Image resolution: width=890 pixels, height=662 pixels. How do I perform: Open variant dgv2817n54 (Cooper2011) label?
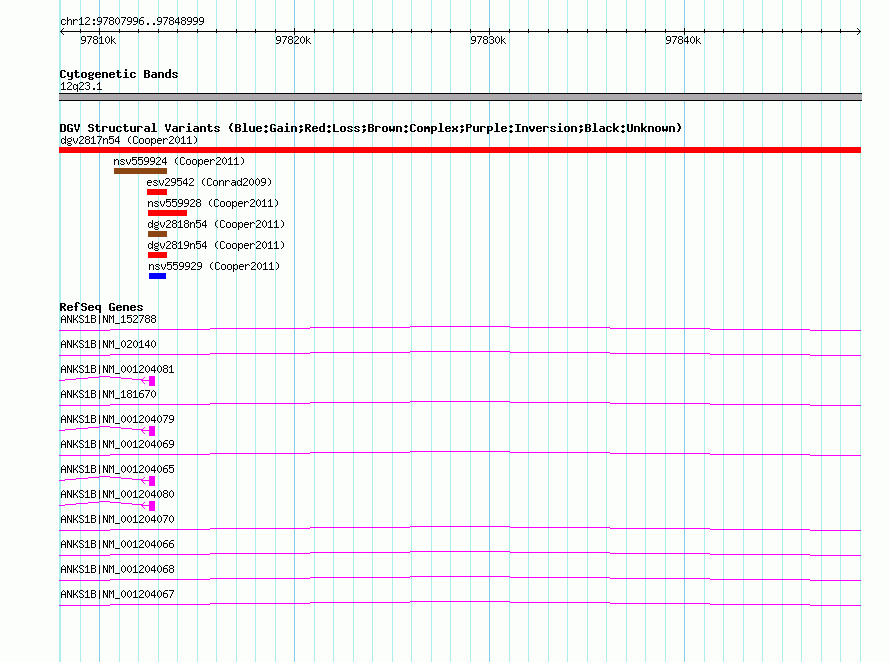click(x=129, y=140)
